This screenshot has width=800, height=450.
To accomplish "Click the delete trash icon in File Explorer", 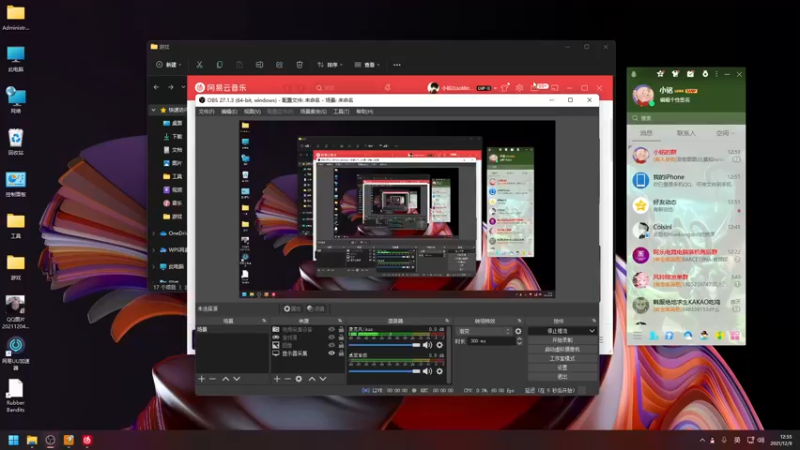I will pos(299,65).
